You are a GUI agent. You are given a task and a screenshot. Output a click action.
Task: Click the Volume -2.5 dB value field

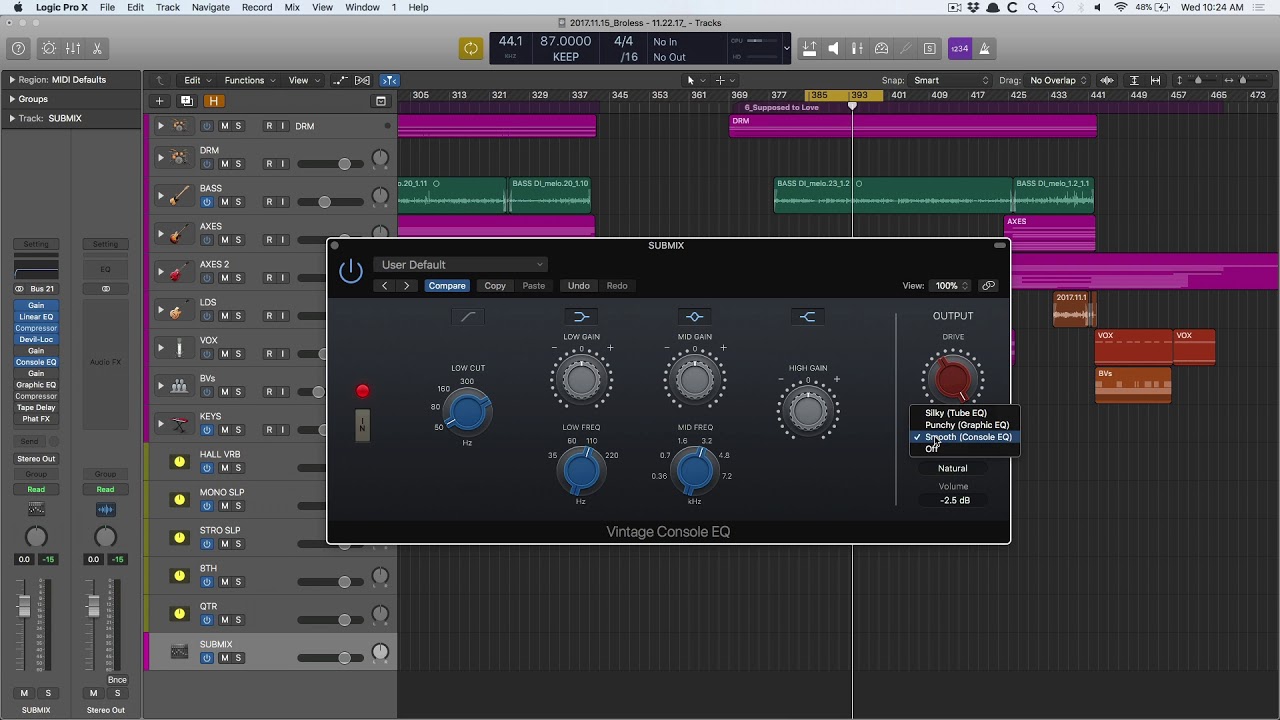point(955,500)
